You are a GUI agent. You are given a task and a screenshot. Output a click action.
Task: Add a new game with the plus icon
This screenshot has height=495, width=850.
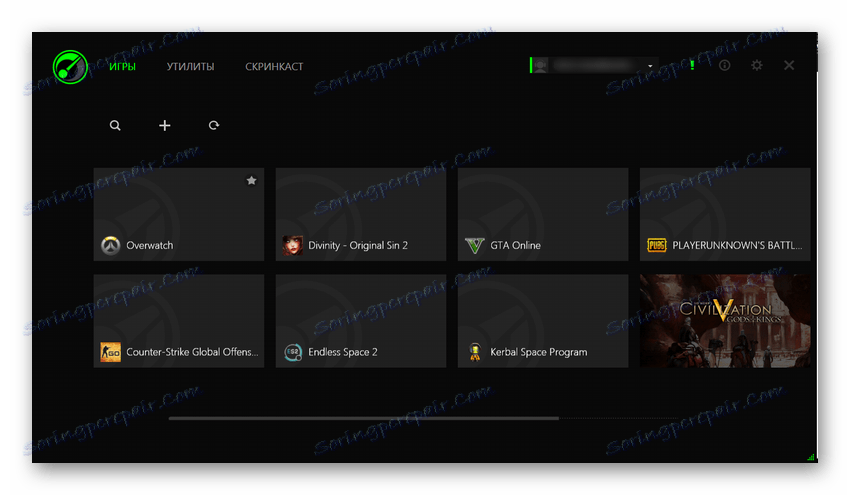pos(164,125)
